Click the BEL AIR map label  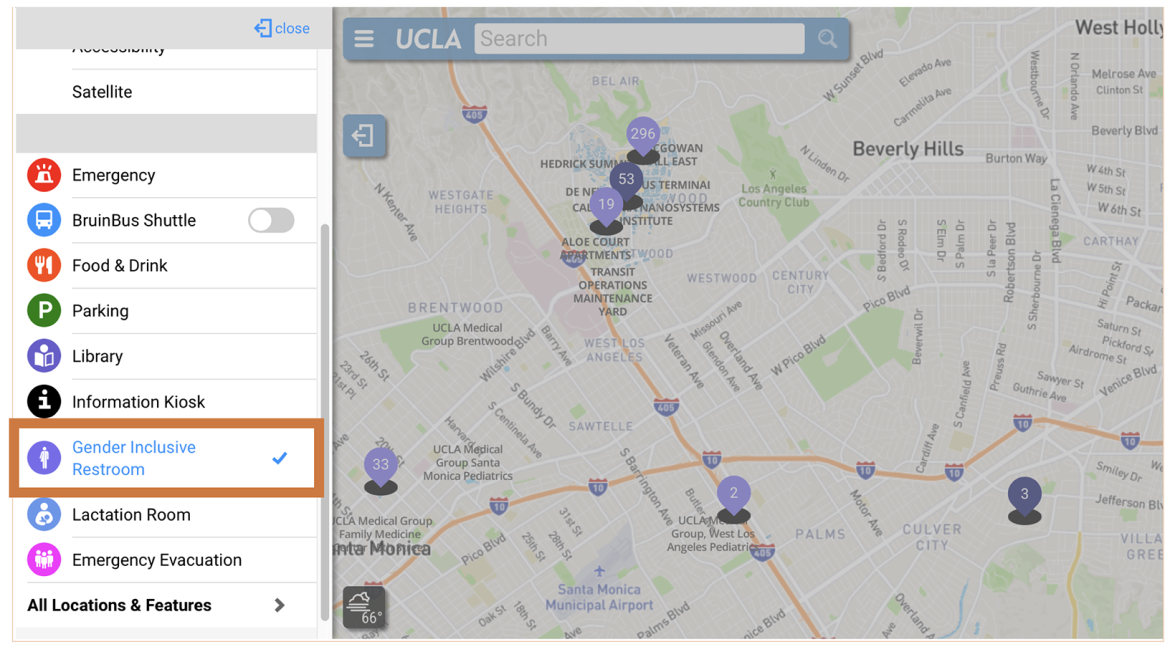coord(616,81)
